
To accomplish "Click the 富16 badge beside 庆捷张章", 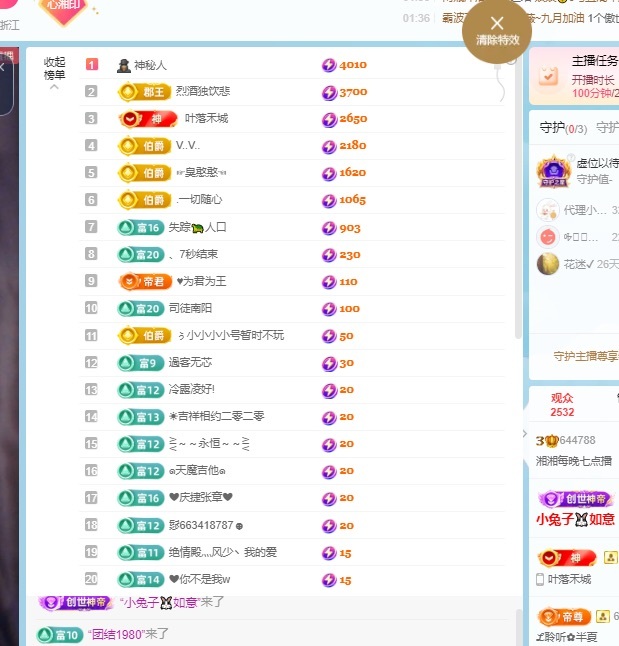I will pos(141,498).
